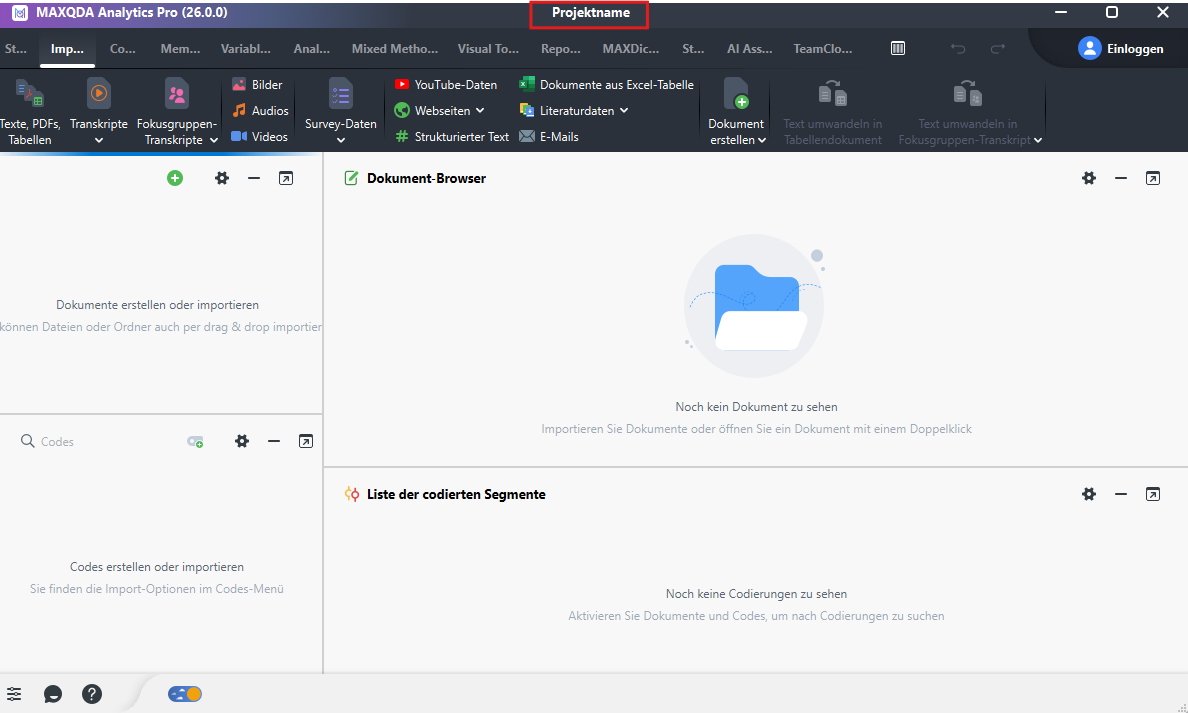Expand Literaturdaten dropdown arrow
Image resolution: width=1188 pixels, height=713 pixels.
pos(624,111)
